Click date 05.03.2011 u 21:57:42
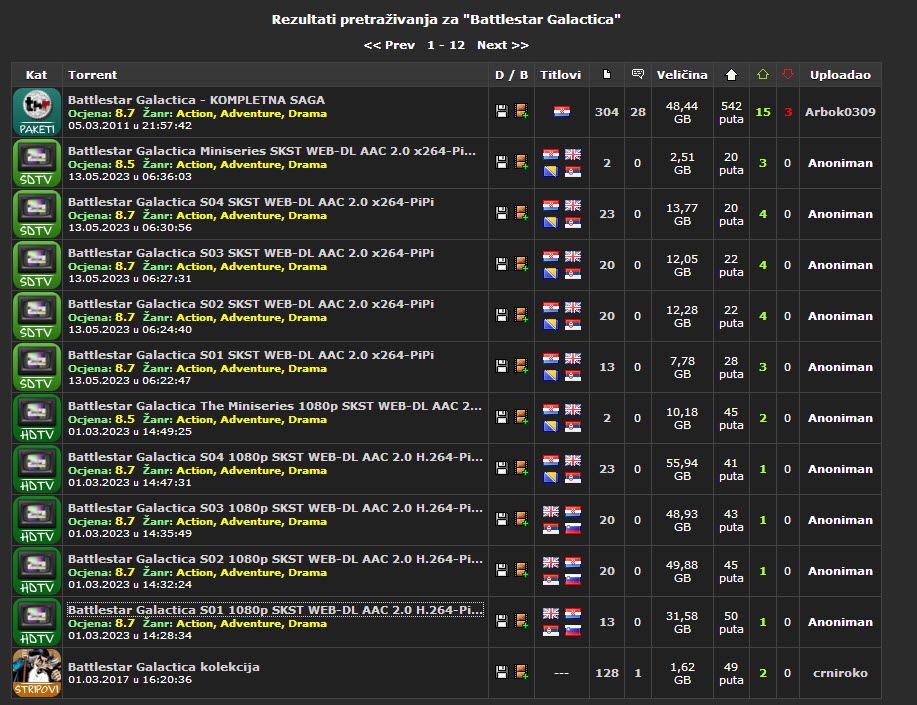917x705 pixels. [130, 126]
